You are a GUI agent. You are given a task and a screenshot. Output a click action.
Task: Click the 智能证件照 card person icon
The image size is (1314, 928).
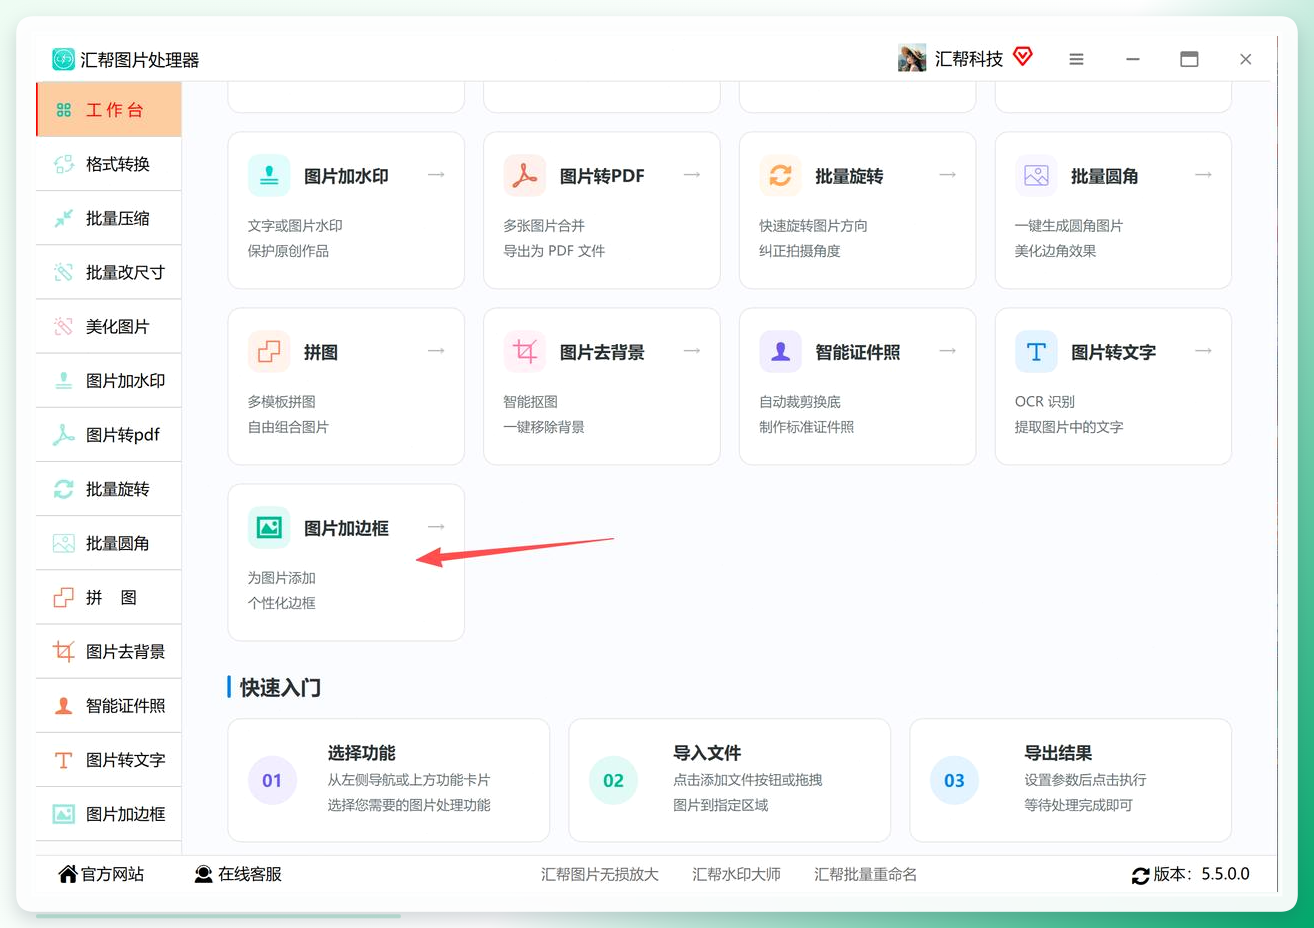780,352
